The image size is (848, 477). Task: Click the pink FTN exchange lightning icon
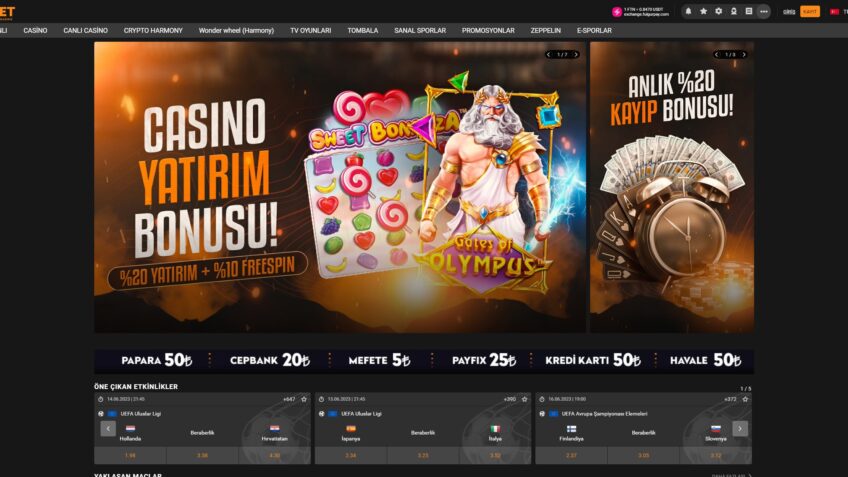(x=617, y=12)
